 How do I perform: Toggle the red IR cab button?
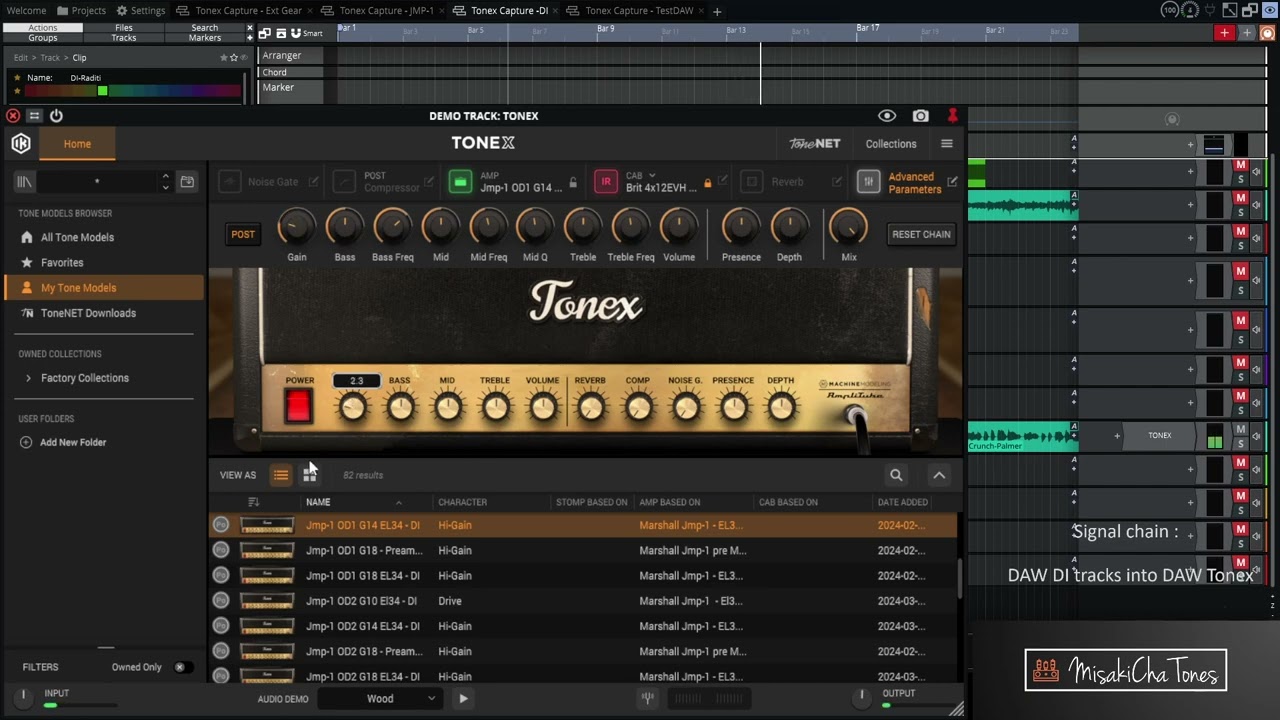coord(605,182)
